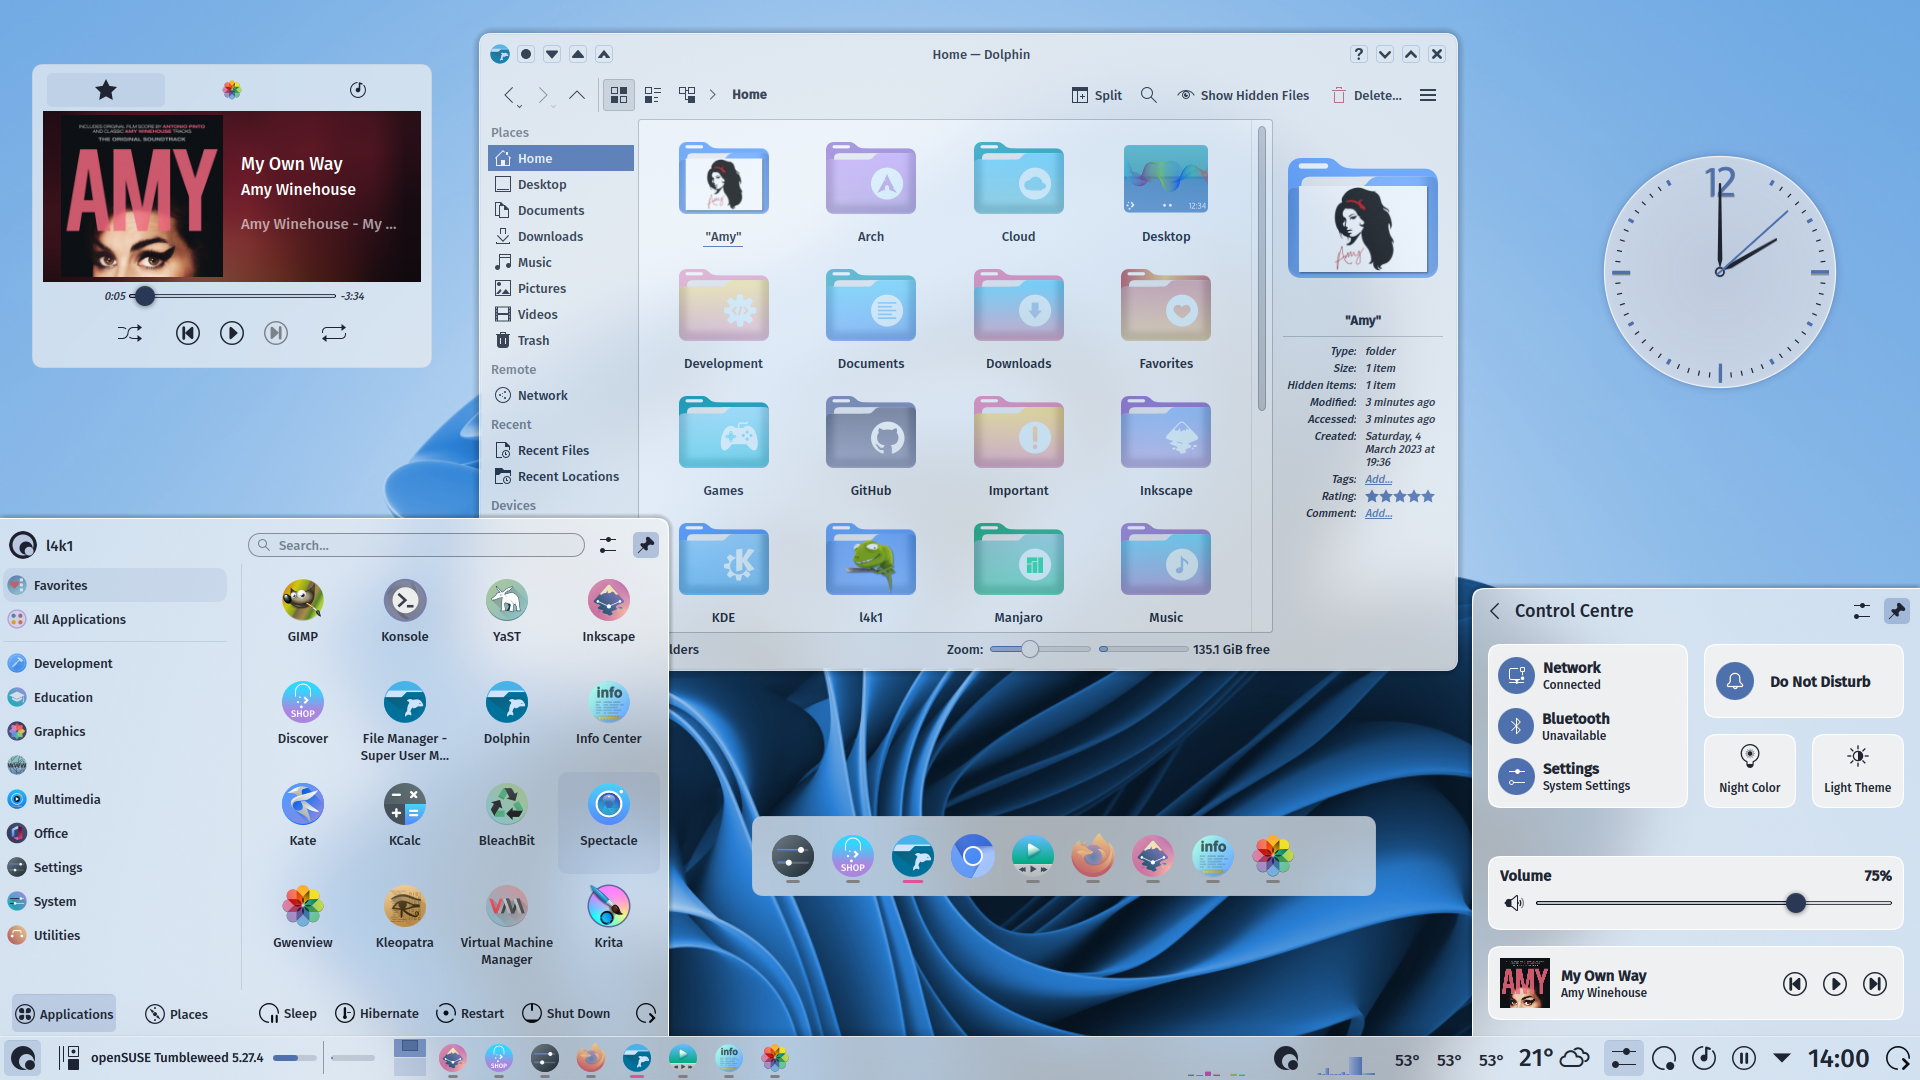The image size is (1920, 1080).
Task: Open the Arch folder in Dolphin
Action: pos(870,194)
